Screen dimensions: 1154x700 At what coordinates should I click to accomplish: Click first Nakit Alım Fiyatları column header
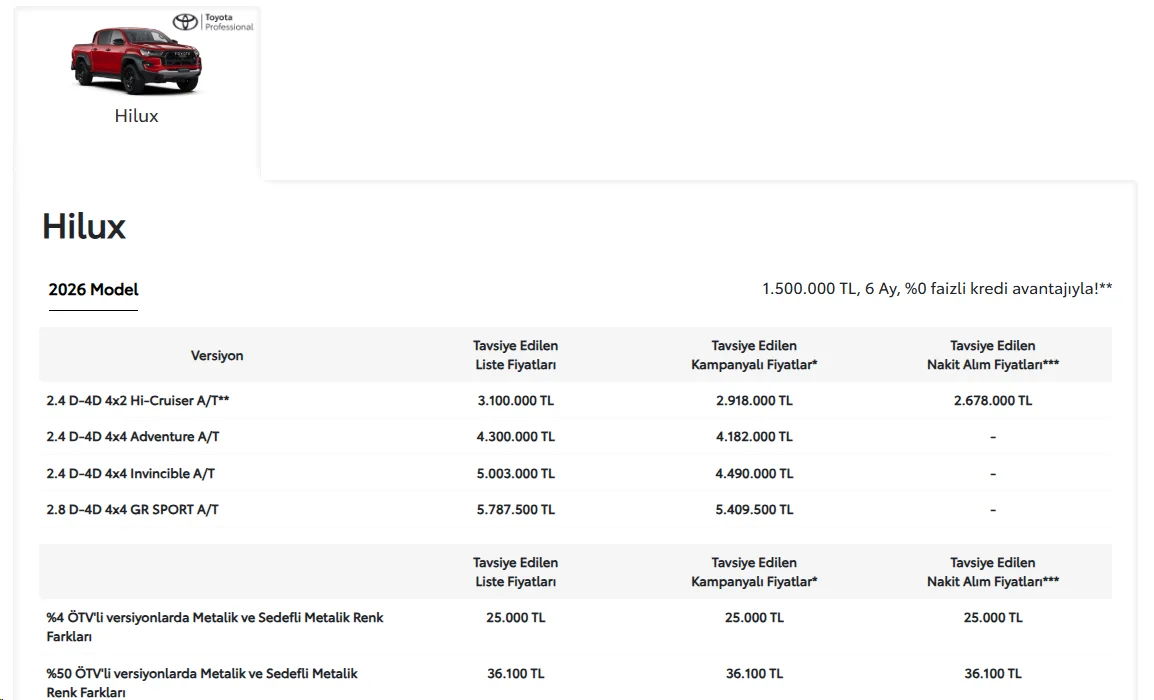coord(992,355)
